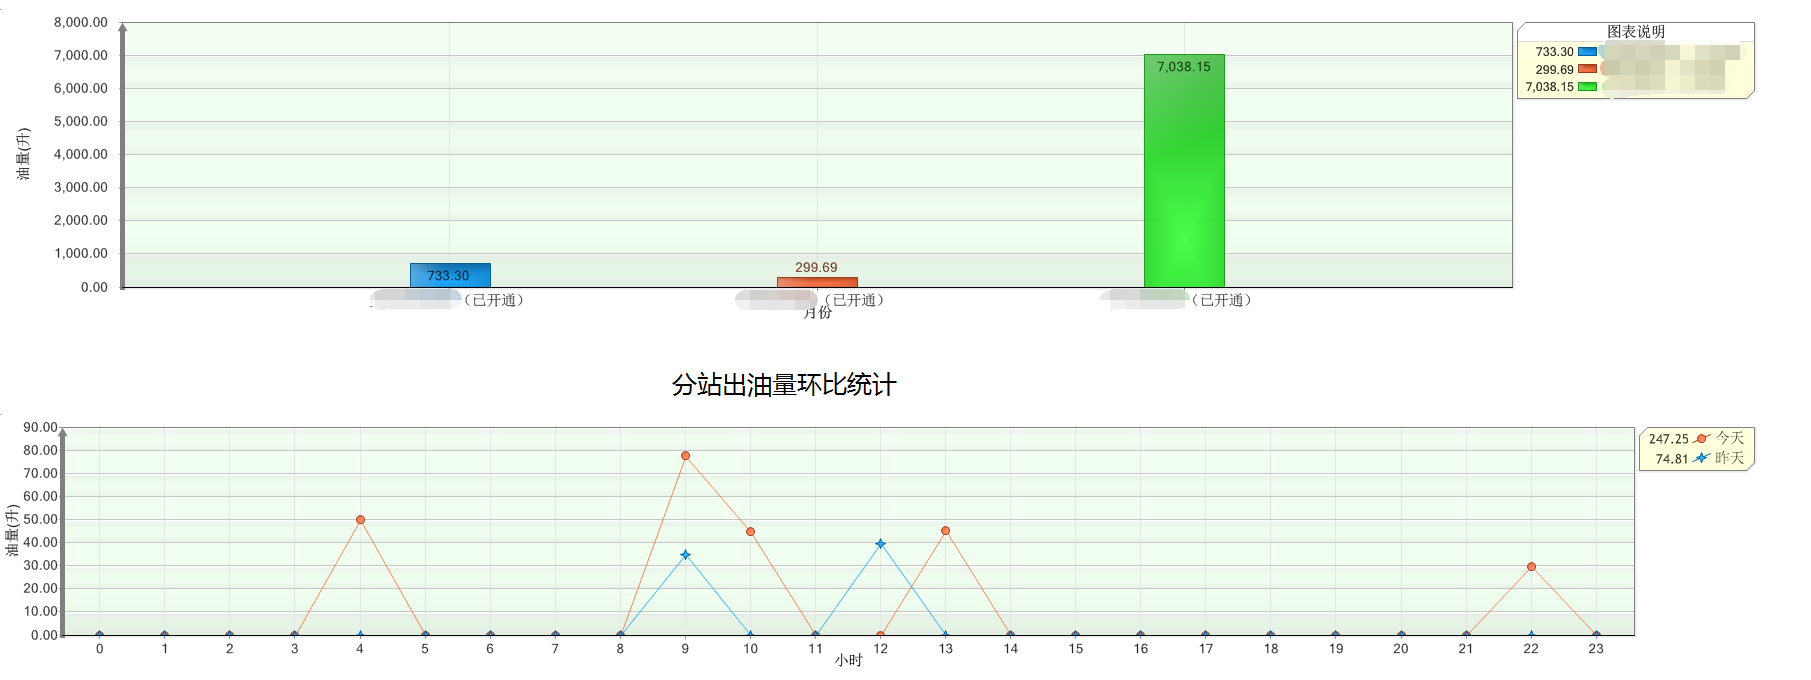
Task: Click the 8,000.00 y-axis label
Action: 81,22
